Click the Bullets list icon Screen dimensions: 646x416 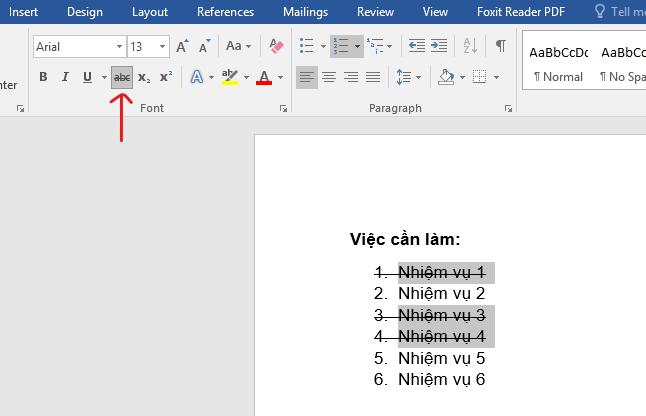[x=307, y=46]
